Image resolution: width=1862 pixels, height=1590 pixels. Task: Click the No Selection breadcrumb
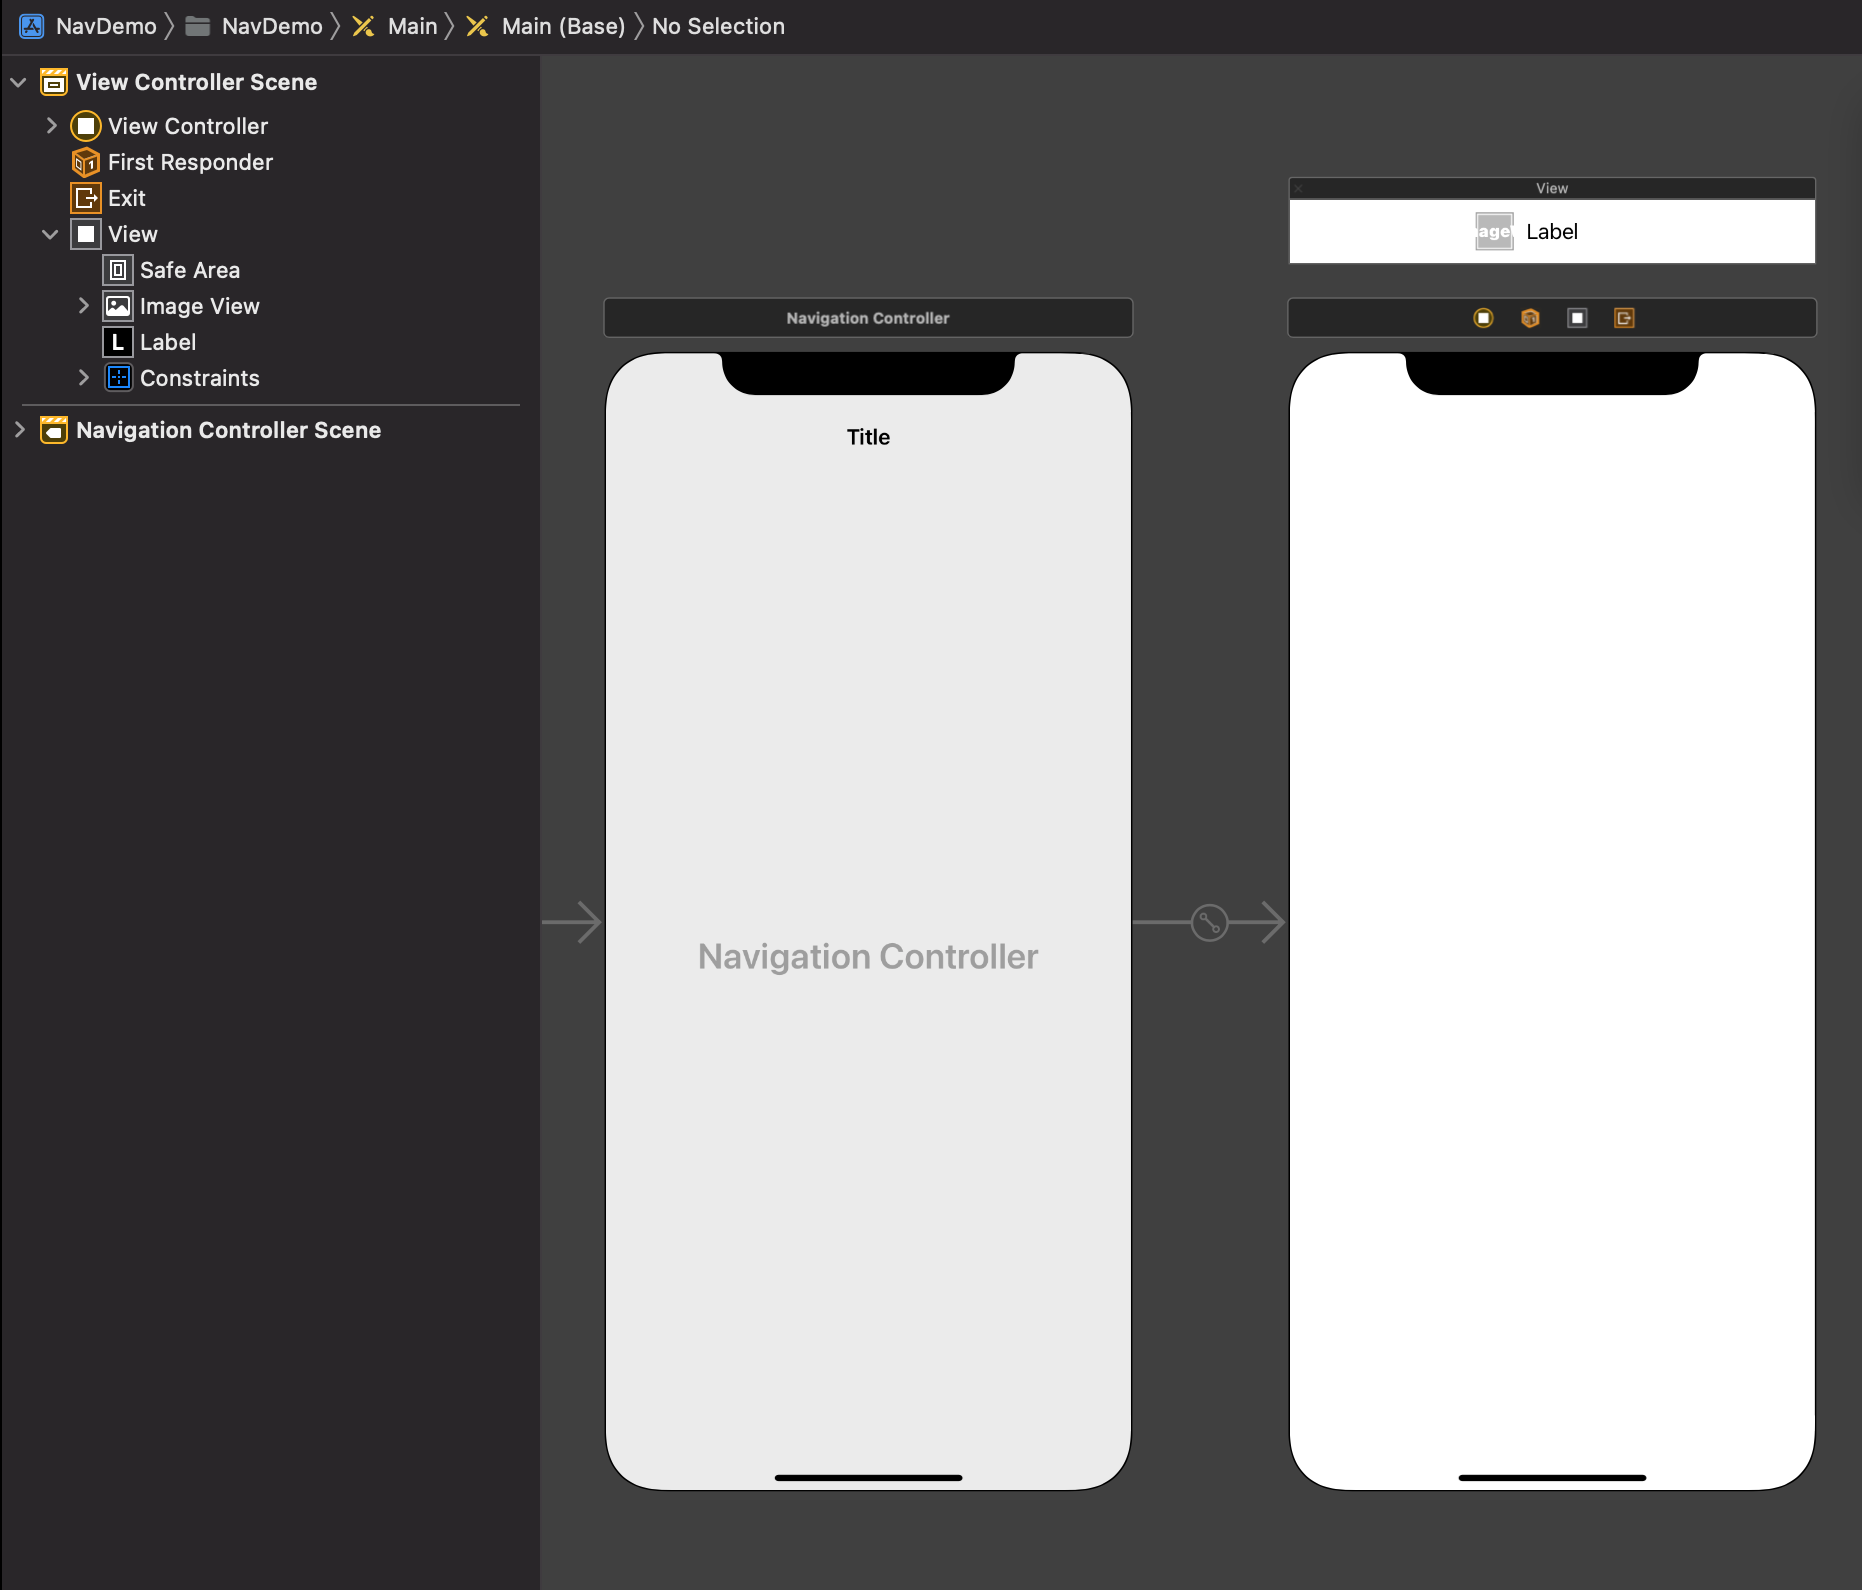[718, 26]
